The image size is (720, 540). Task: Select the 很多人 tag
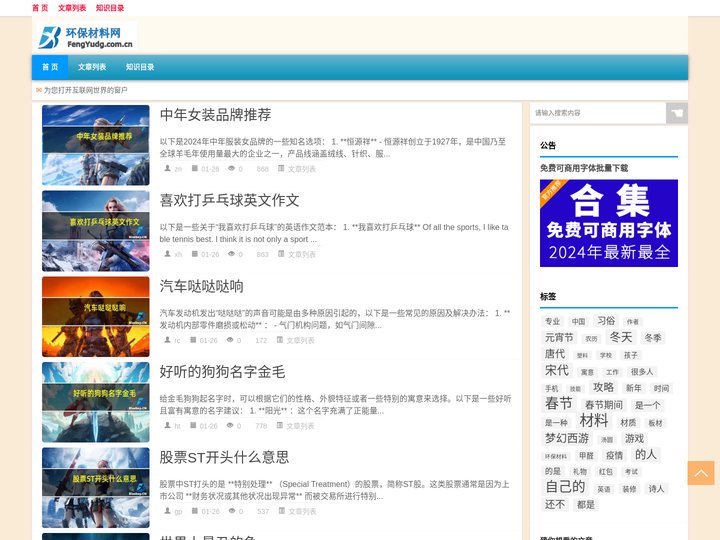(x=641, y=371)
